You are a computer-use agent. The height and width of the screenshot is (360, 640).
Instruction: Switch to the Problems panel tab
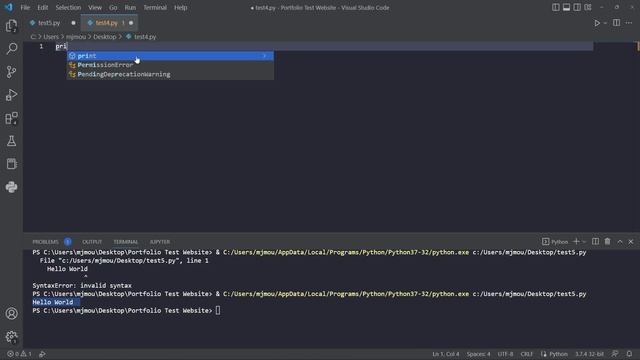point(45,242)
